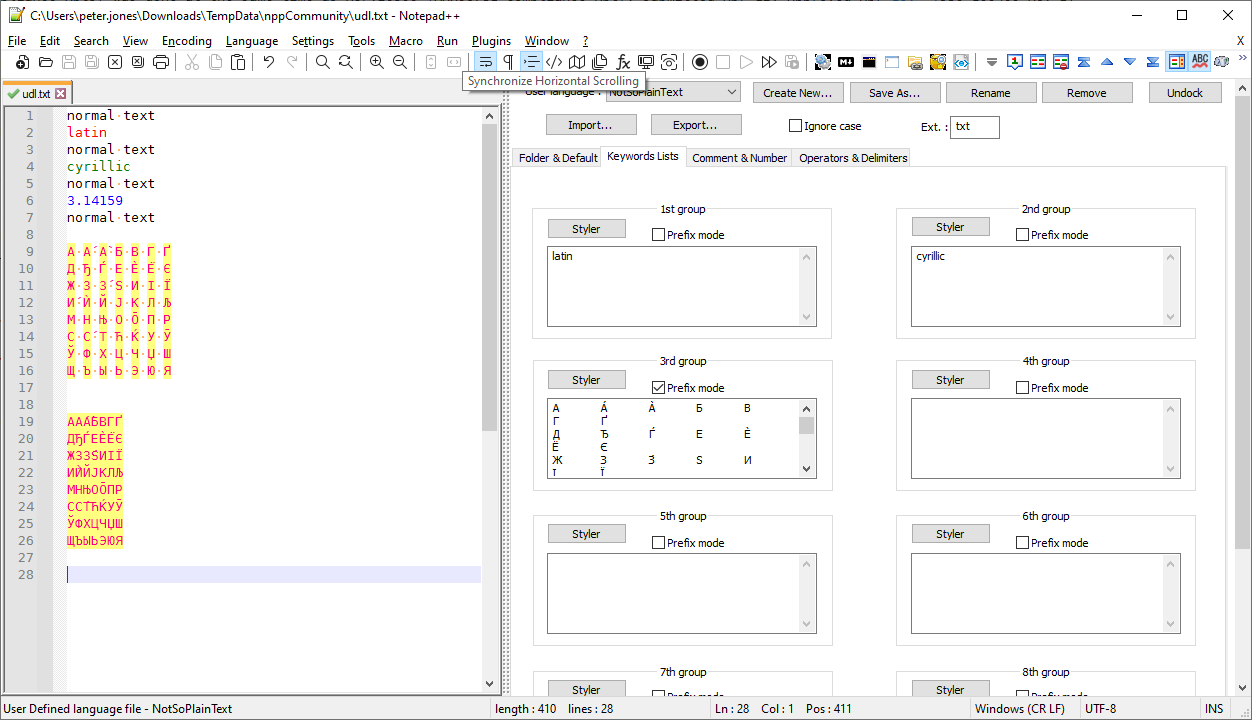This screenshot has height=720, width=1252.
Task: Click the Print toolbar icon
Action: (x=161, y=62)
